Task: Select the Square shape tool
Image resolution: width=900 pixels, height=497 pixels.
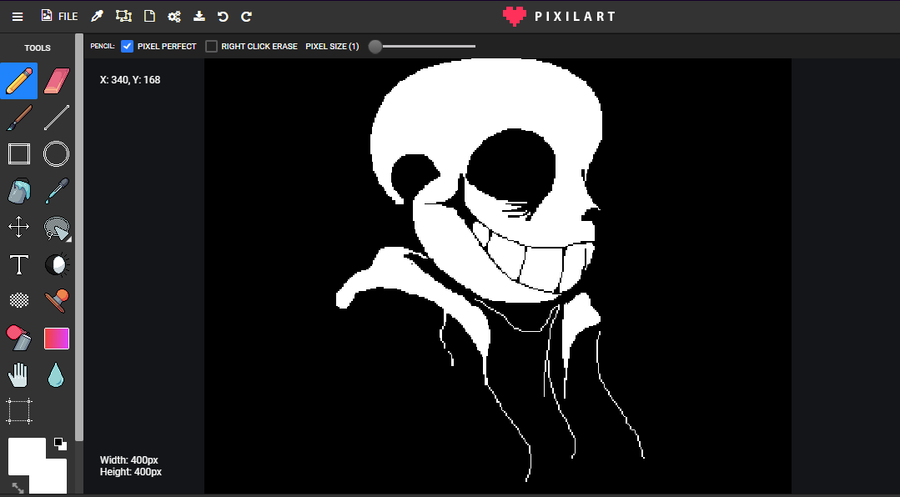Action: pos(19,154)
